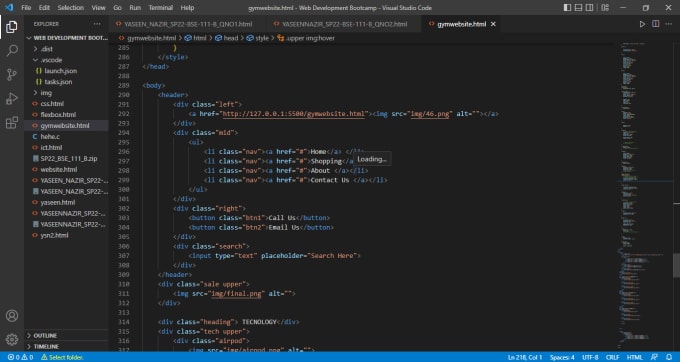
Task: Toggle the Secondary Side Bar
Action: tap(590, 7)
